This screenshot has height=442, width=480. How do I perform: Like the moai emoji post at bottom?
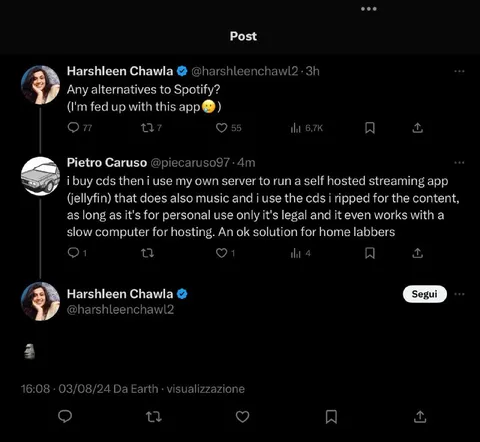click(242, 417)
